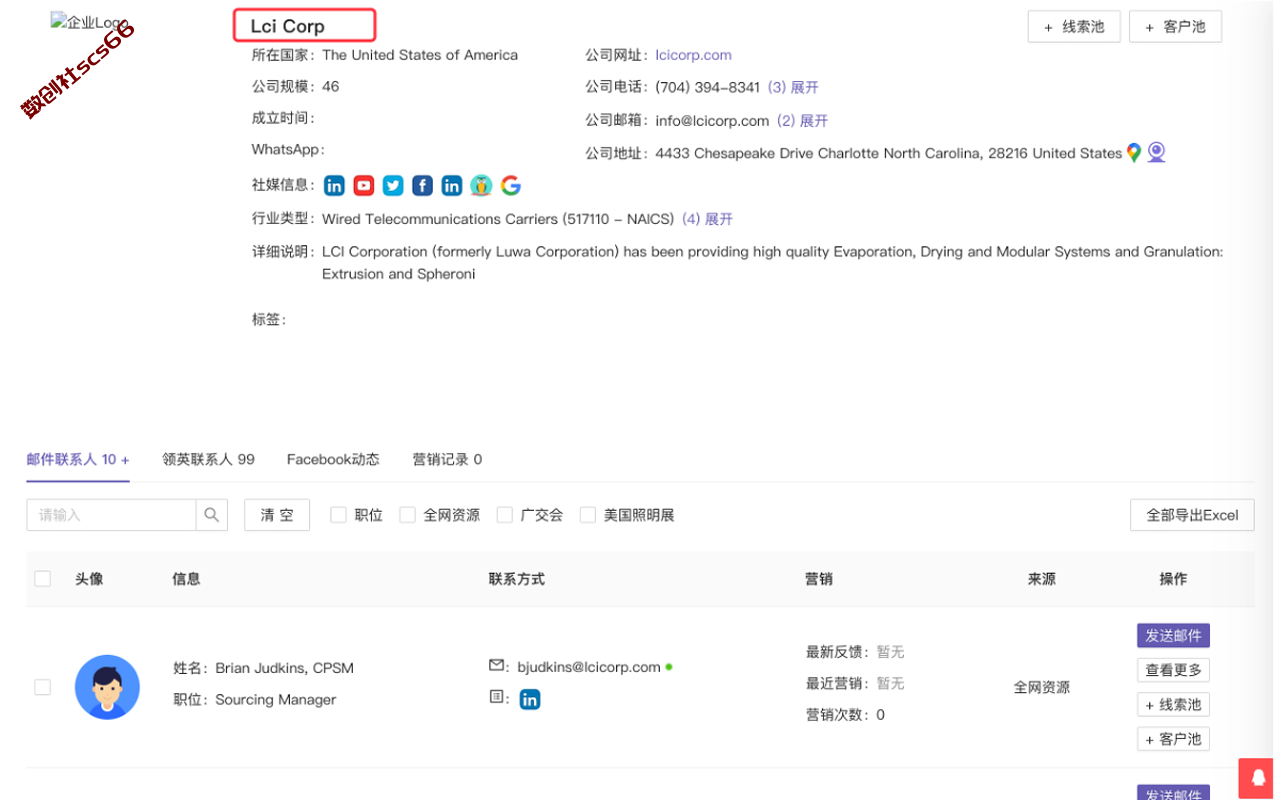The image size is (1280, 800).
Task: Add Brian Judkins to 线索池
Action: click(1173, 705)
